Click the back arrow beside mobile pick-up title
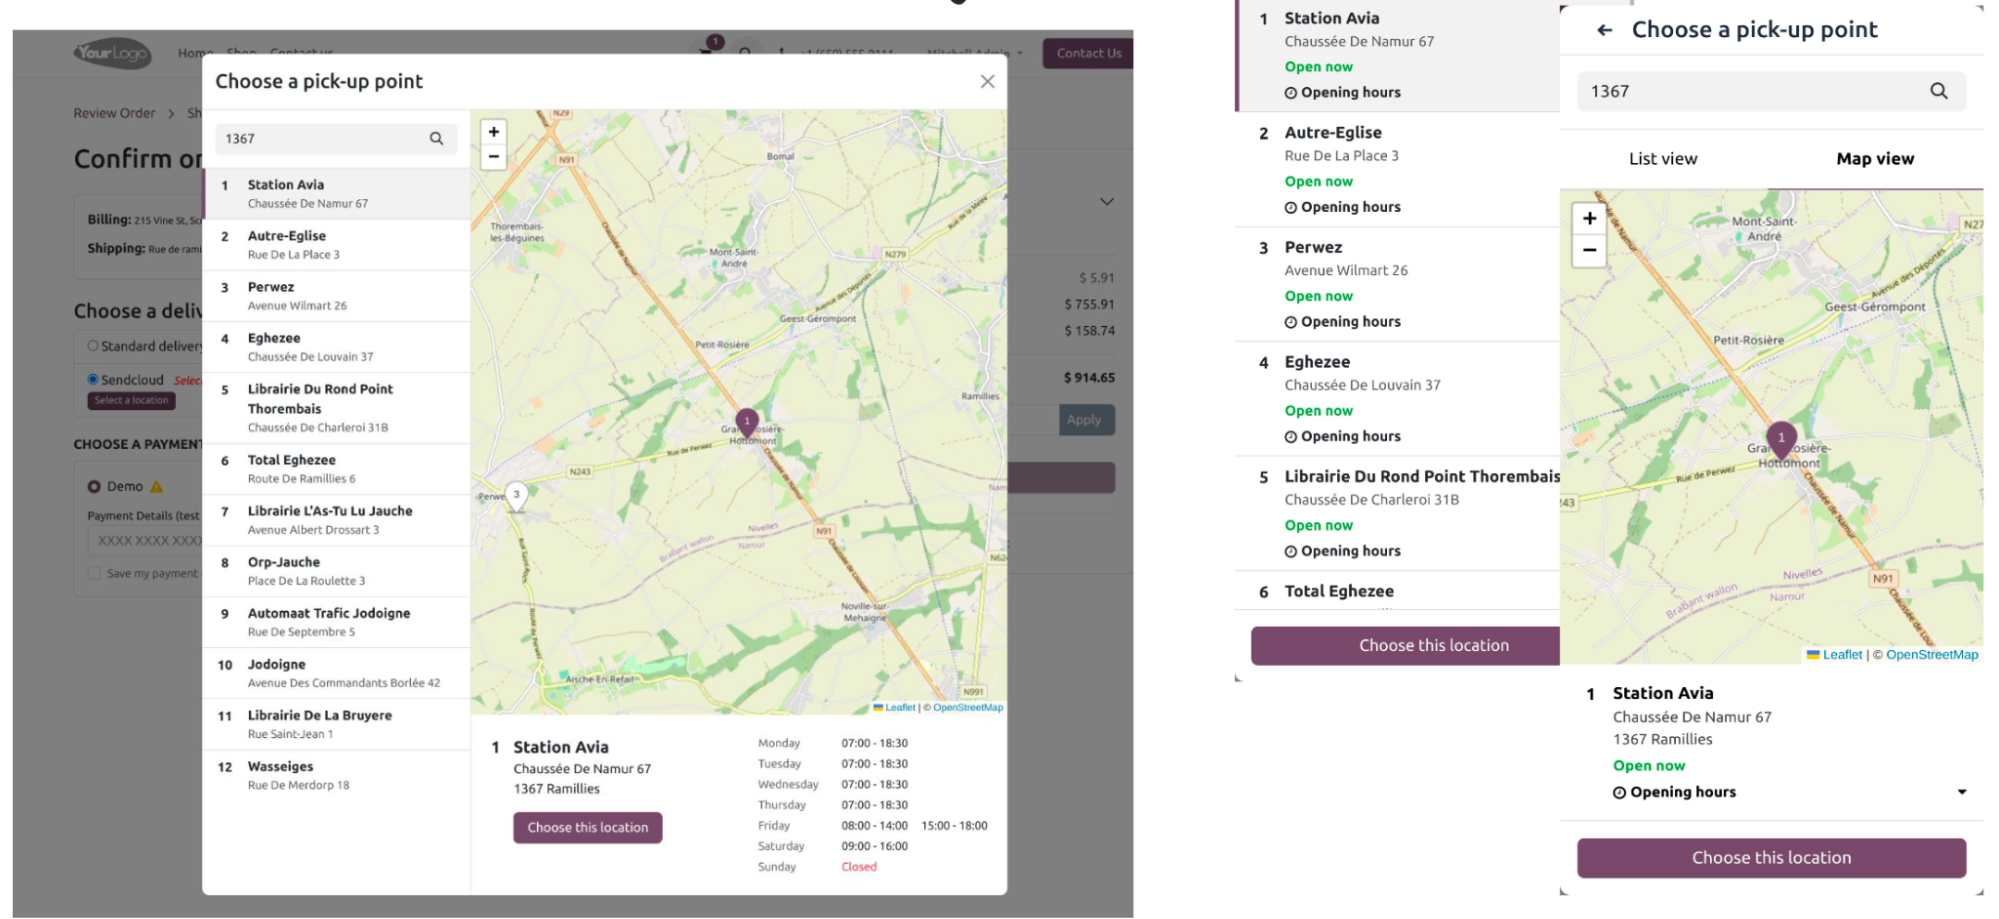 tap(1604, 30)
